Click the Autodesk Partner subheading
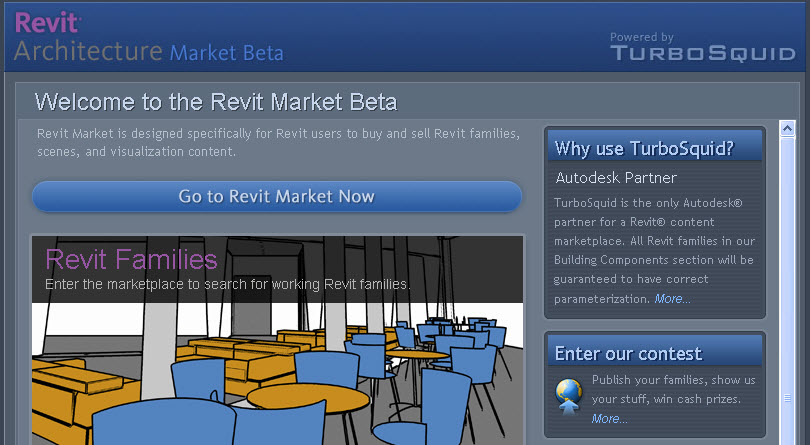This screenshot has width=810, height=445. (x=616, y=178)
